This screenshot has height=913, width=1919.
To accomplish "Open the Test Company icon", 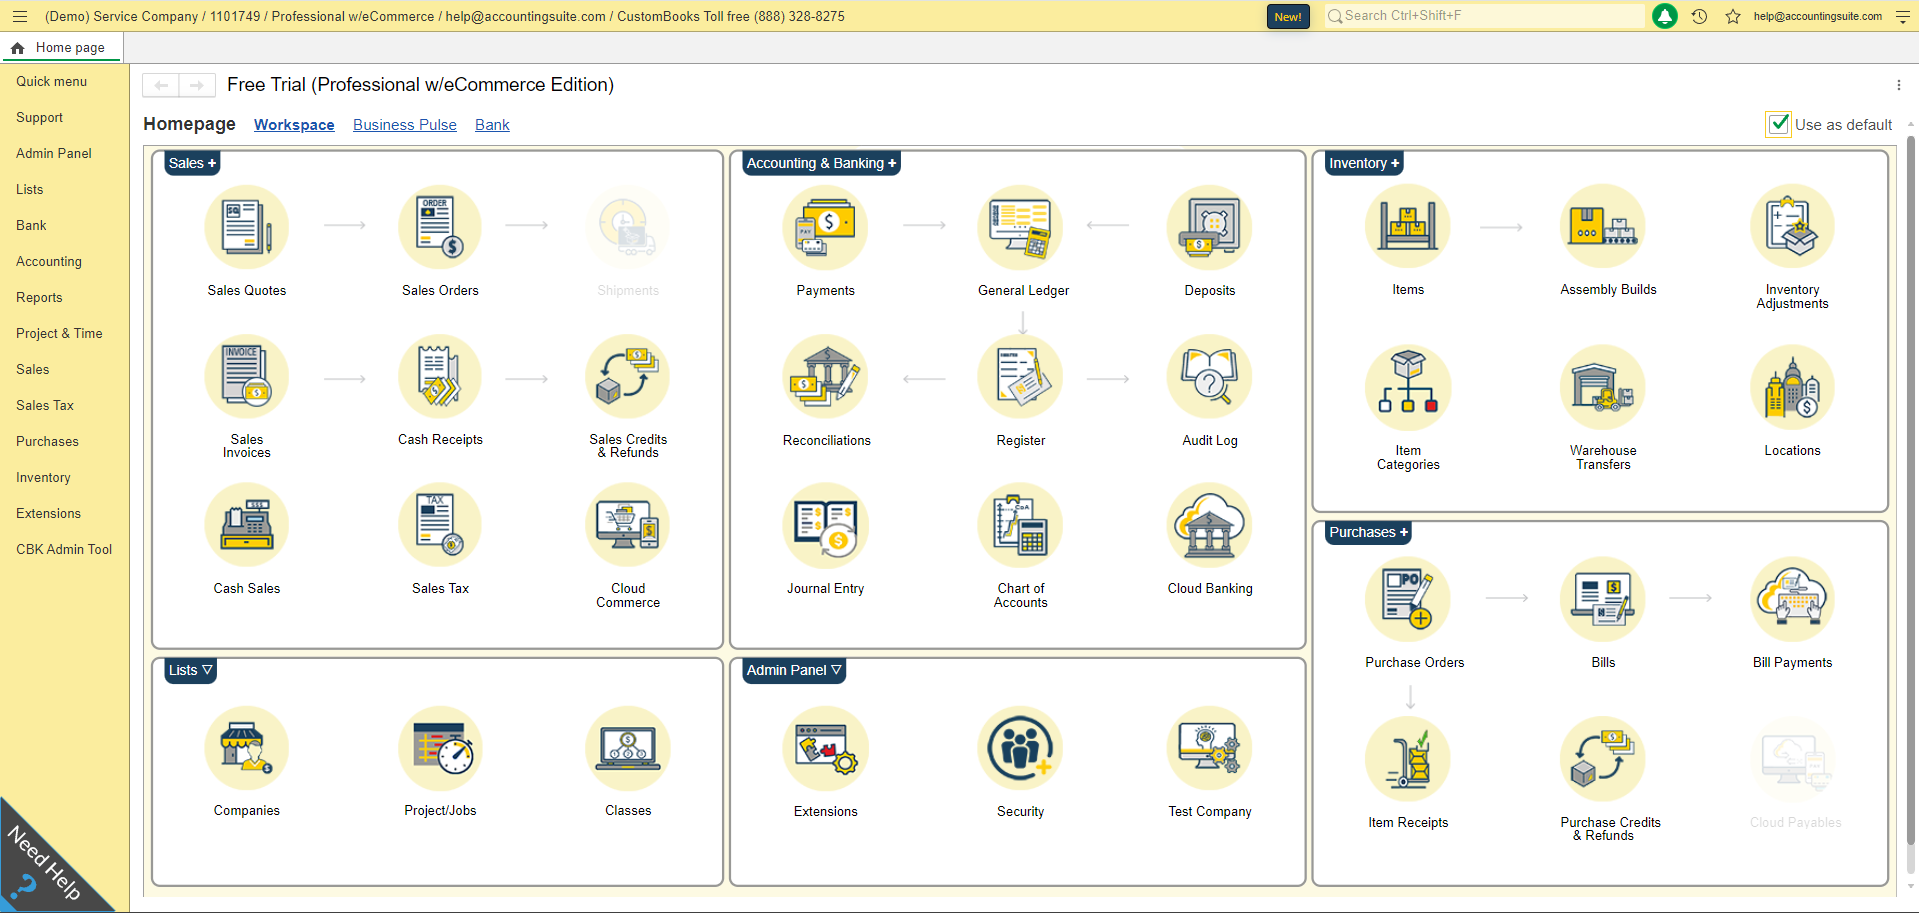I will 1210,748.
